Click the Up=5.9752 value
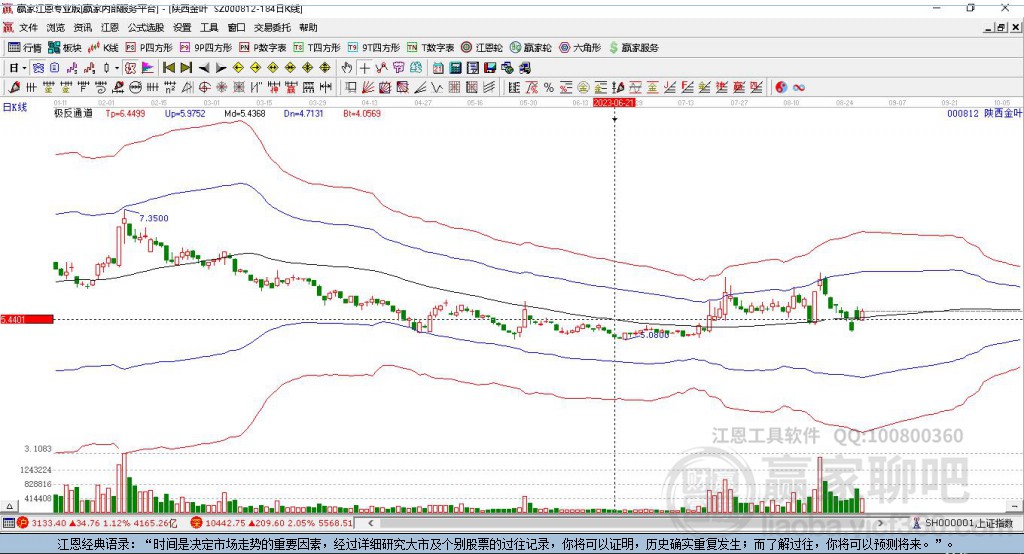 click(x=185, y=113)
